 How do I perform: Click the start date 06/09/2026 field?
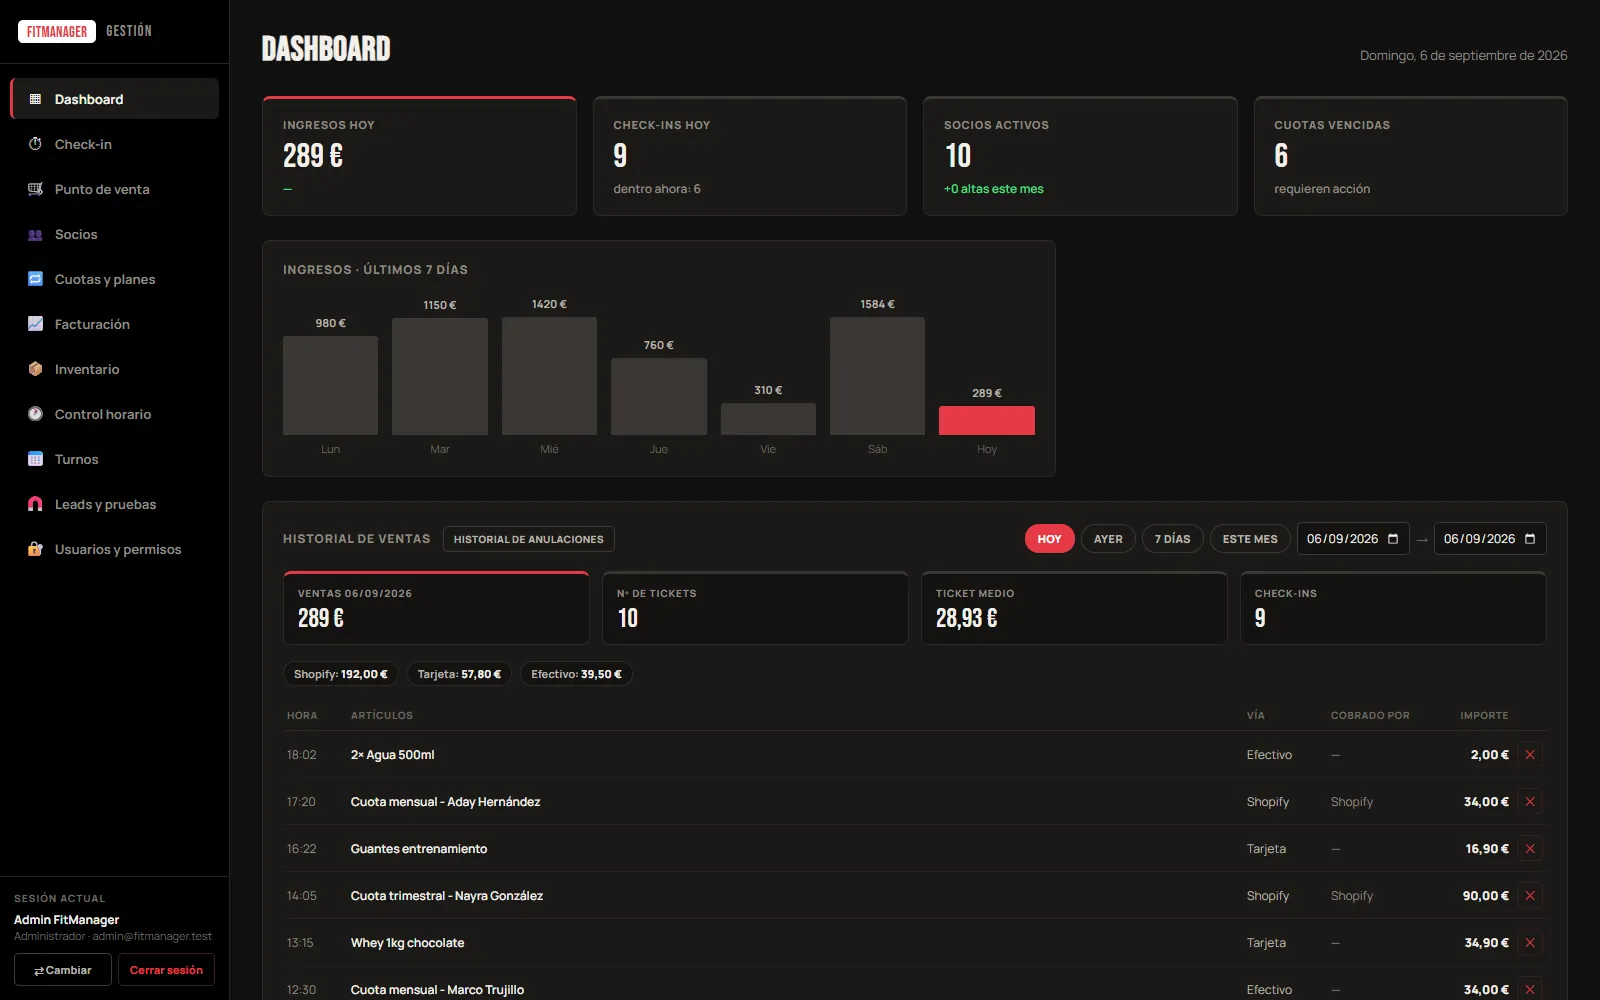[1353, 539]
